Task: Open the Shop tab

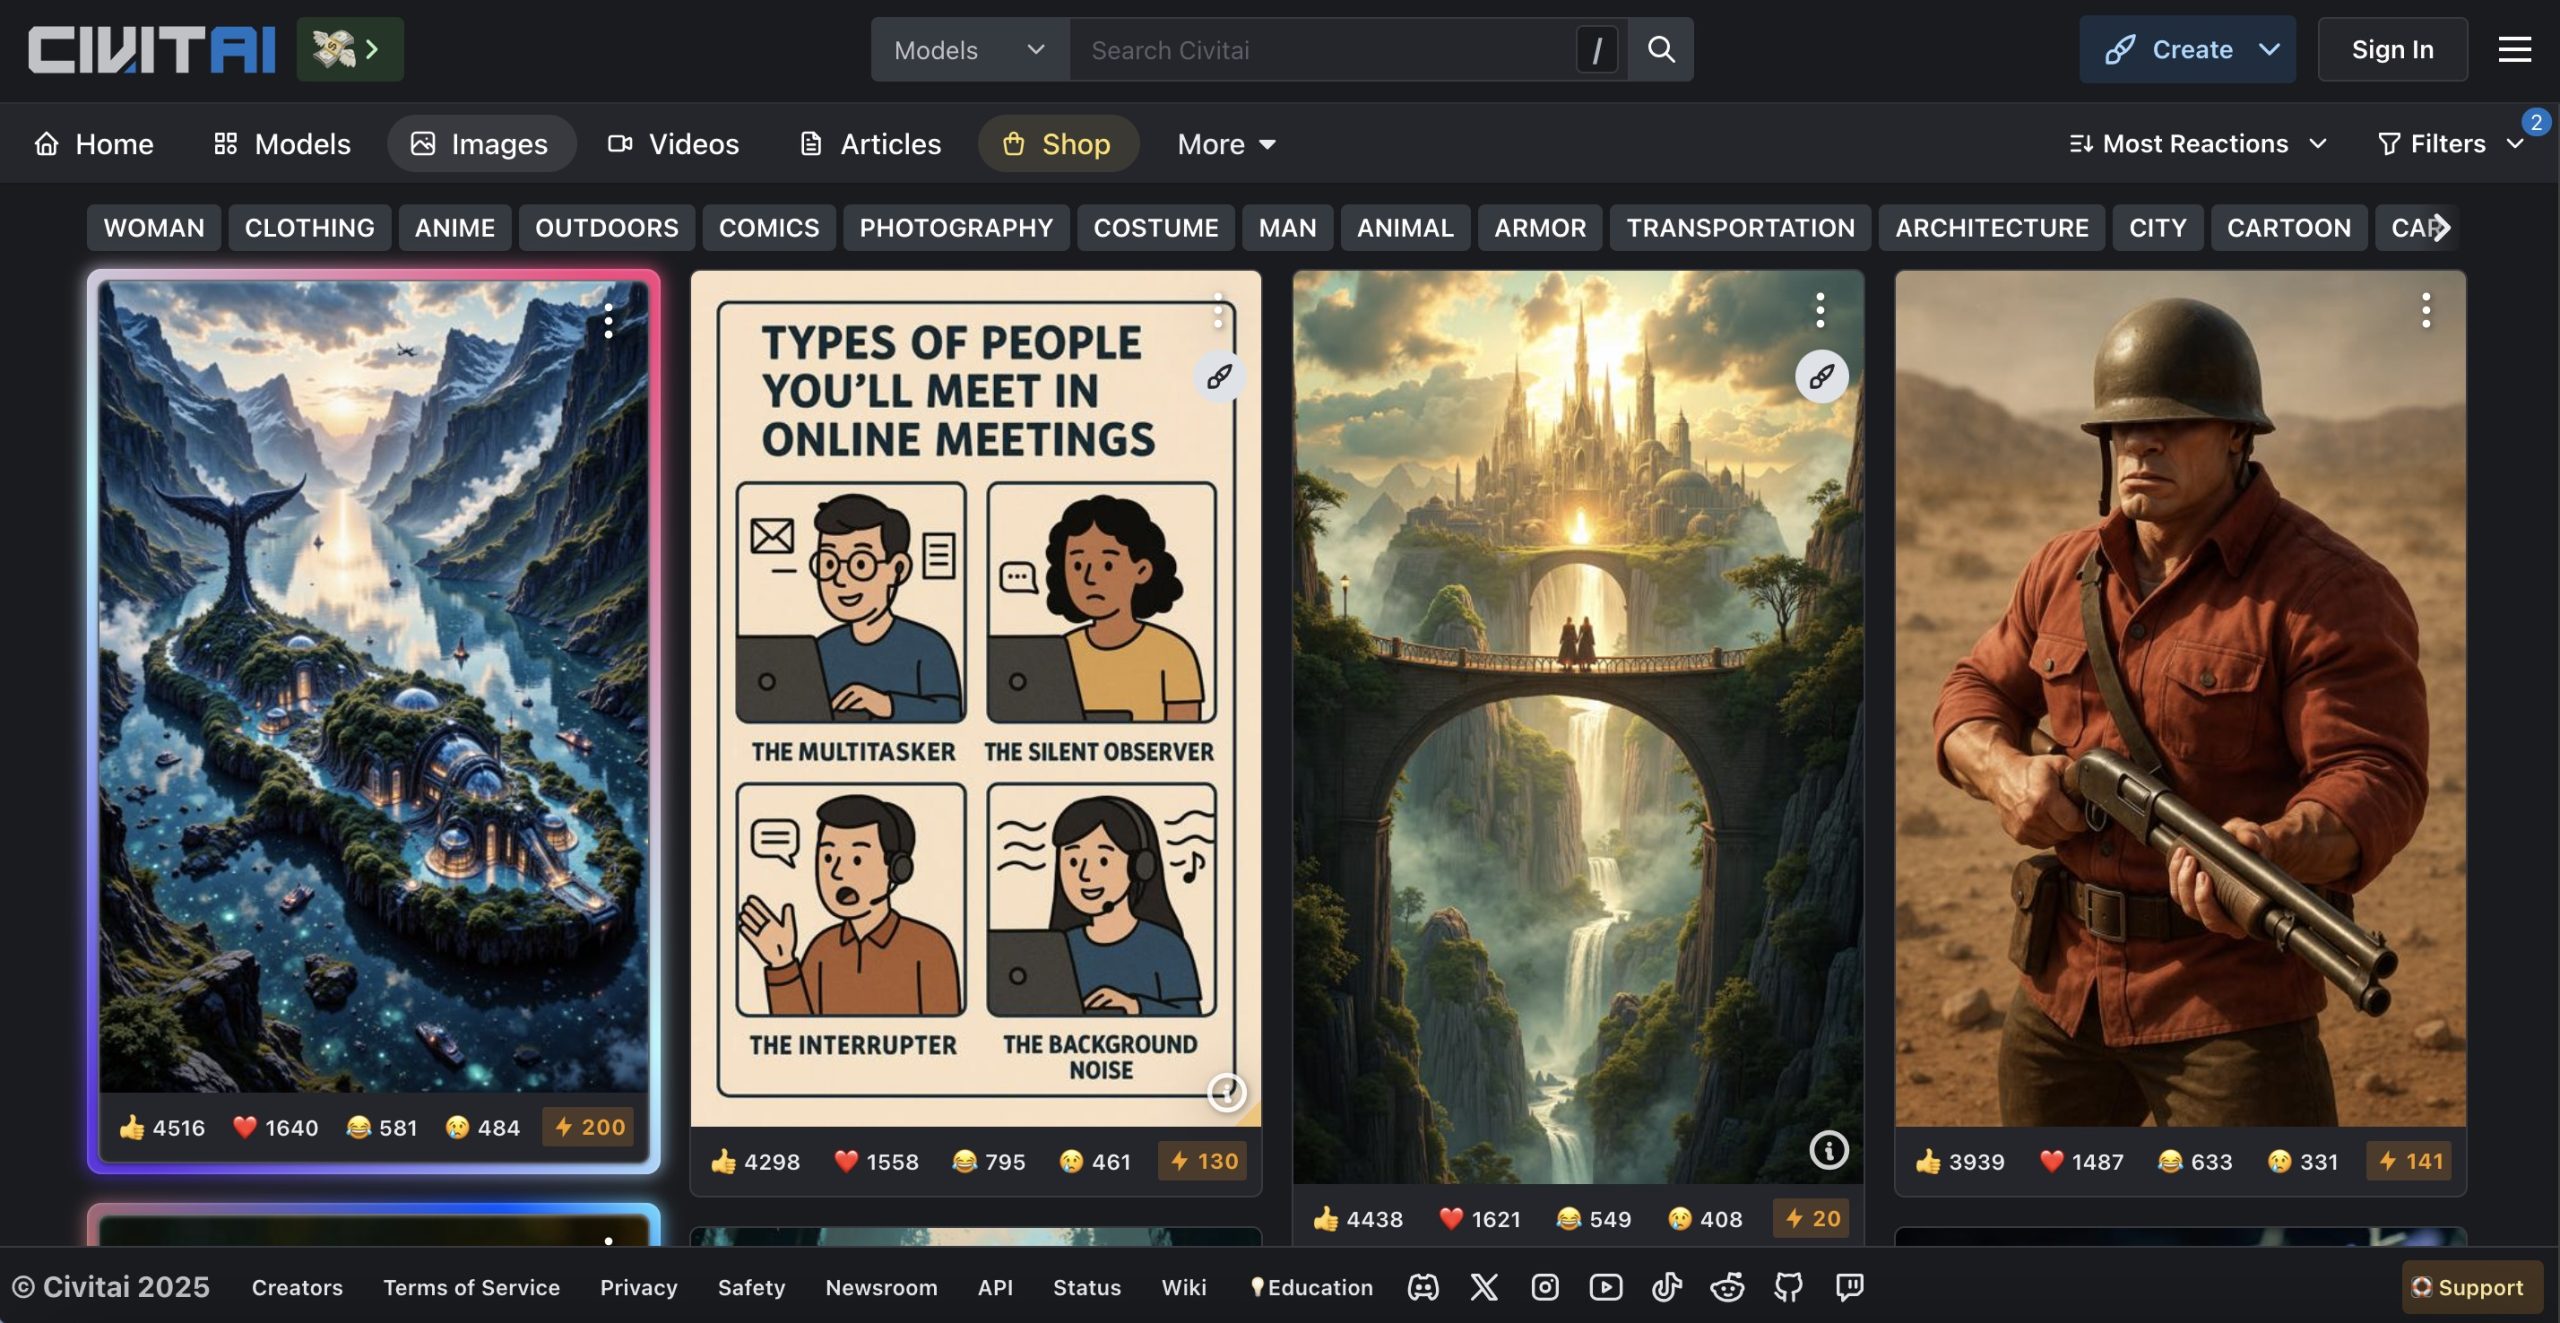Action: [1057, 144]
